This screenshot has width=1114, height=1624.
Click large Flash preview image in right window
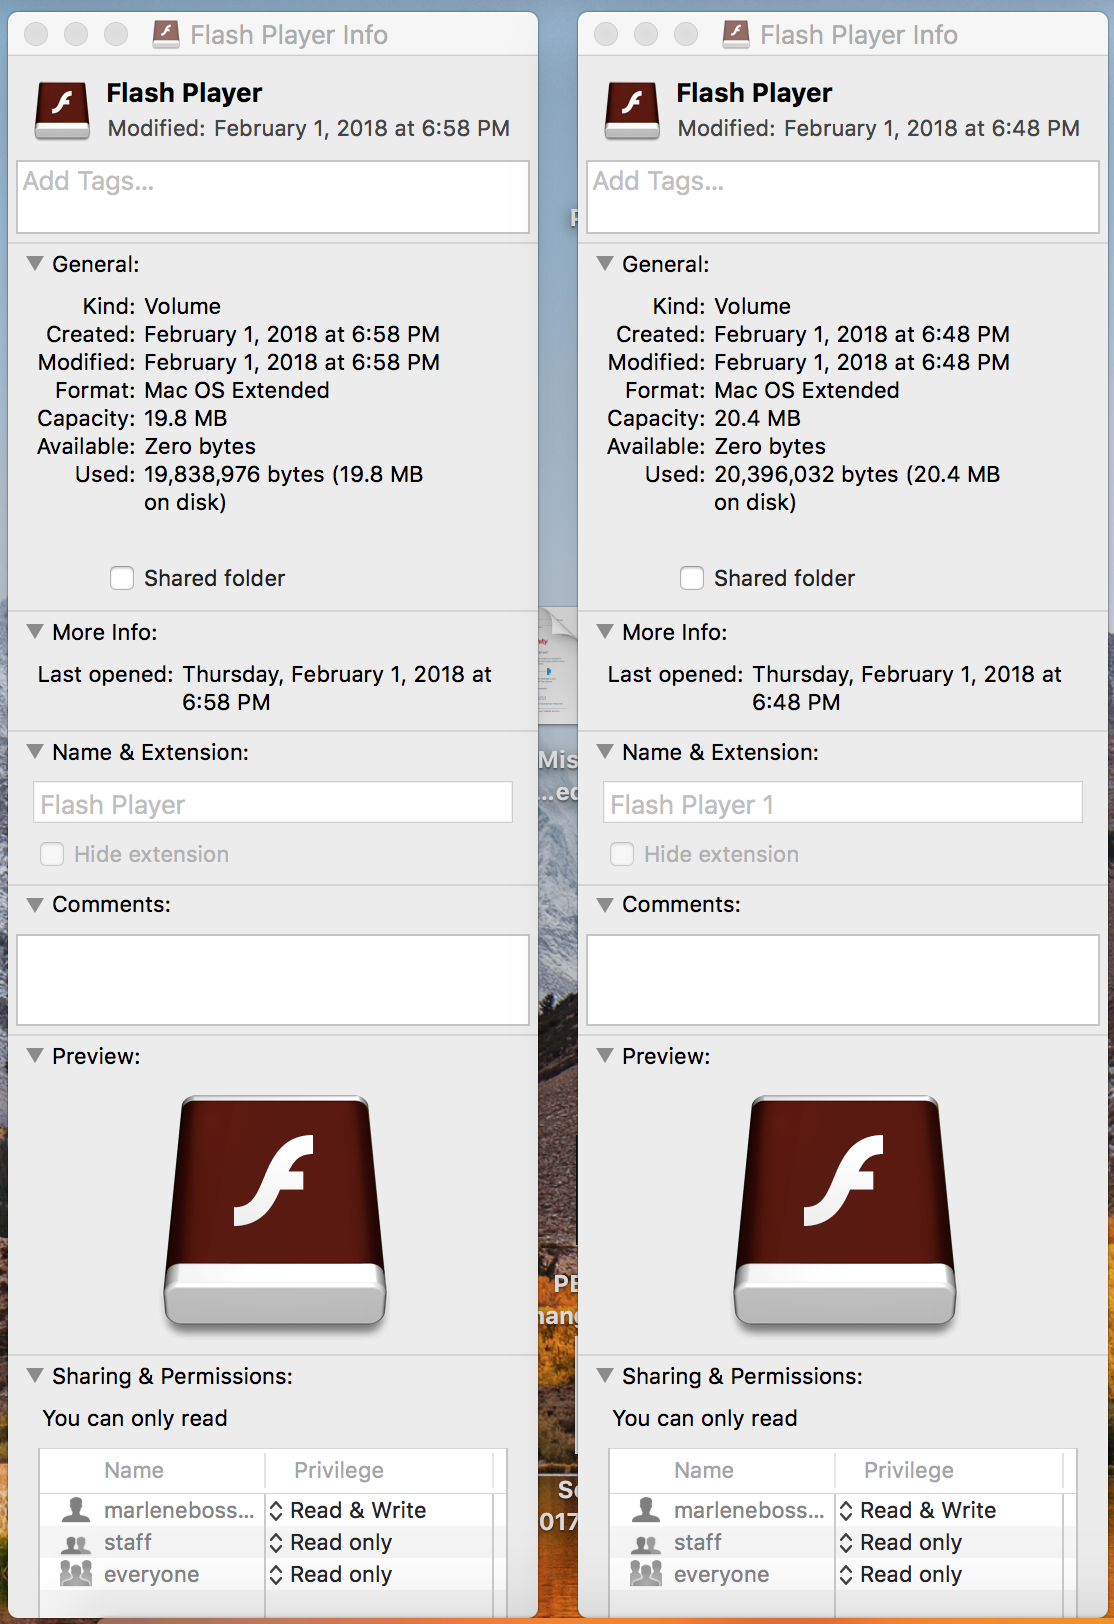(845, 1212)
